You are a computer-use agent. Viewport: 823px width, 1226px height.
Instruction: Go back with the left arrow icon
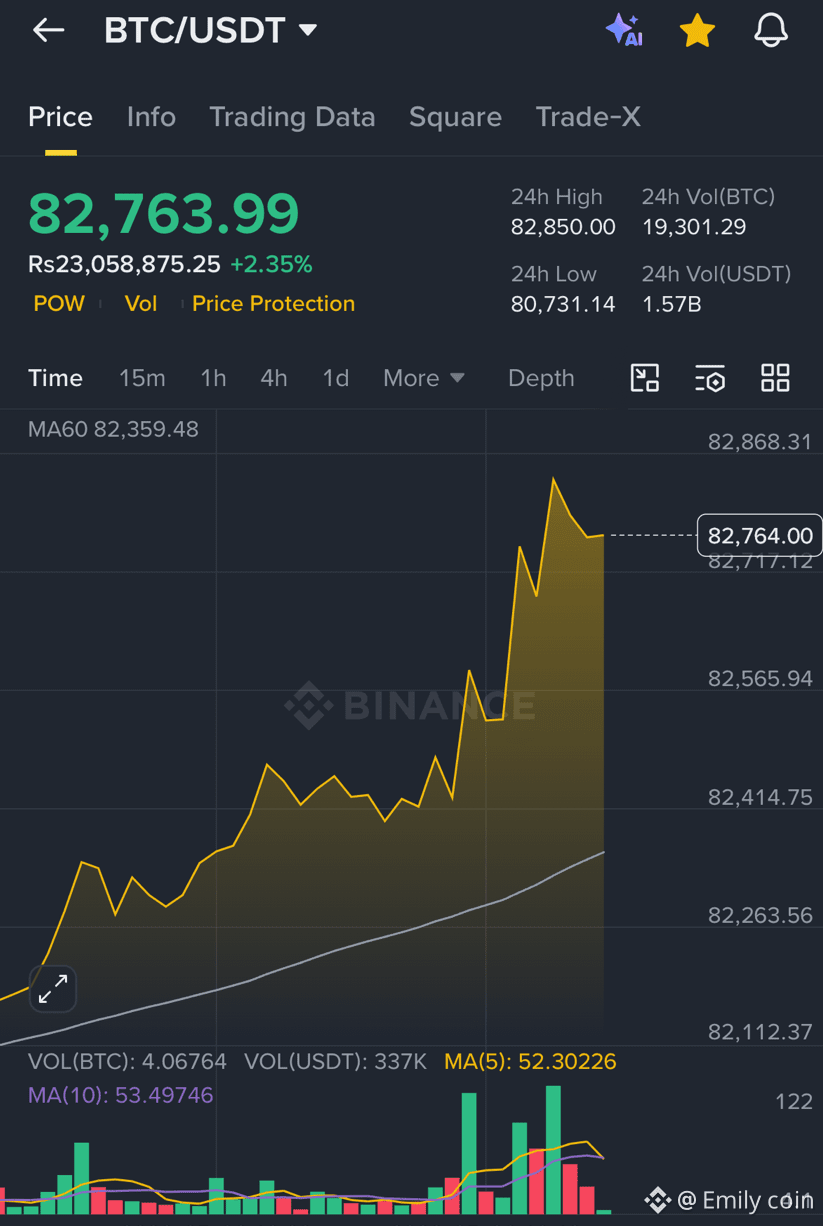point(48,31)
